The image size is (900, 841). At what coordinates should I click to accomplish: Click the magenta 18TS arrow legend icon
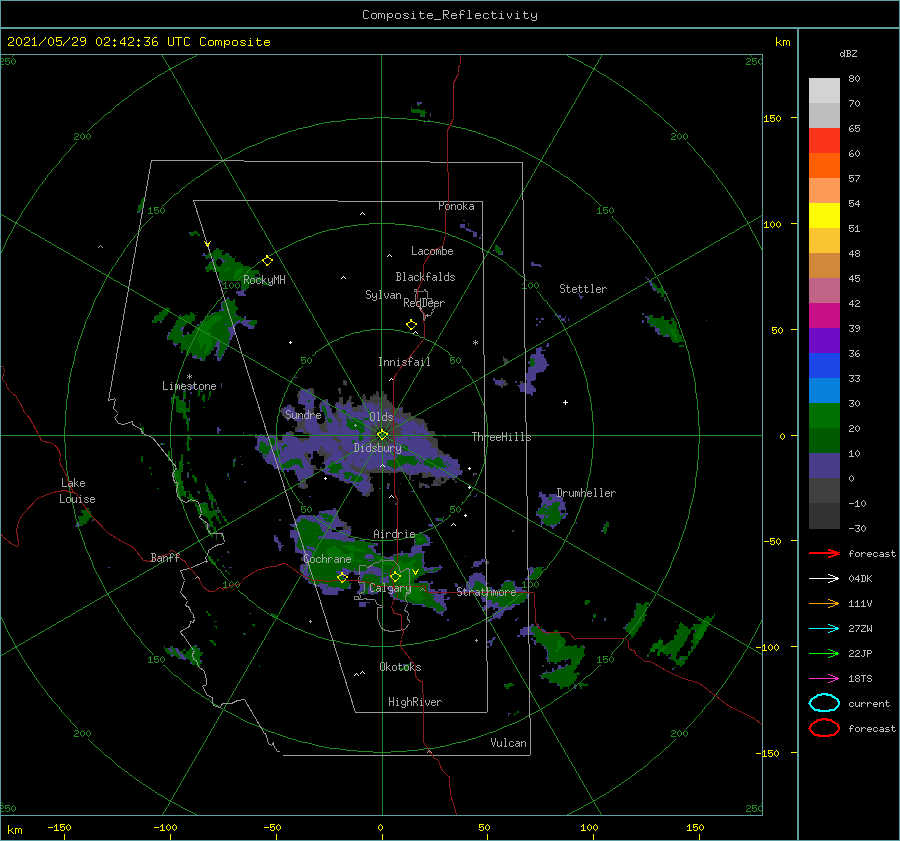824,679
